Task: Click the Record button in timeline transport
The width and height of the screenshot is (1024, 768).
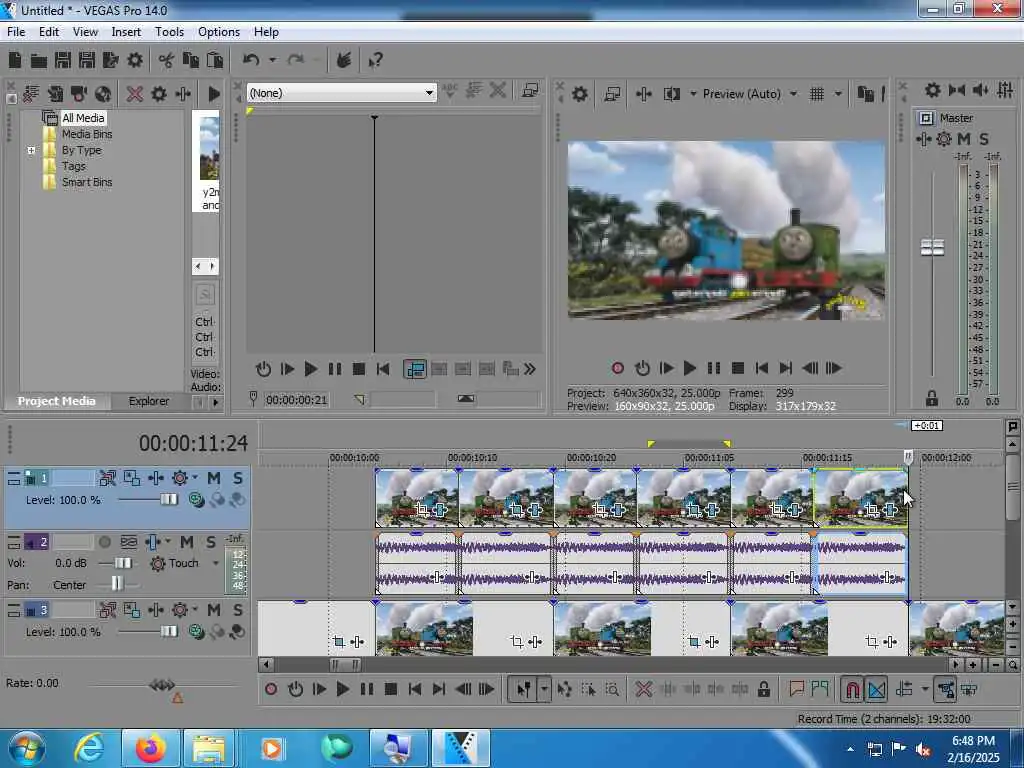Action: [x=271, y=689]
